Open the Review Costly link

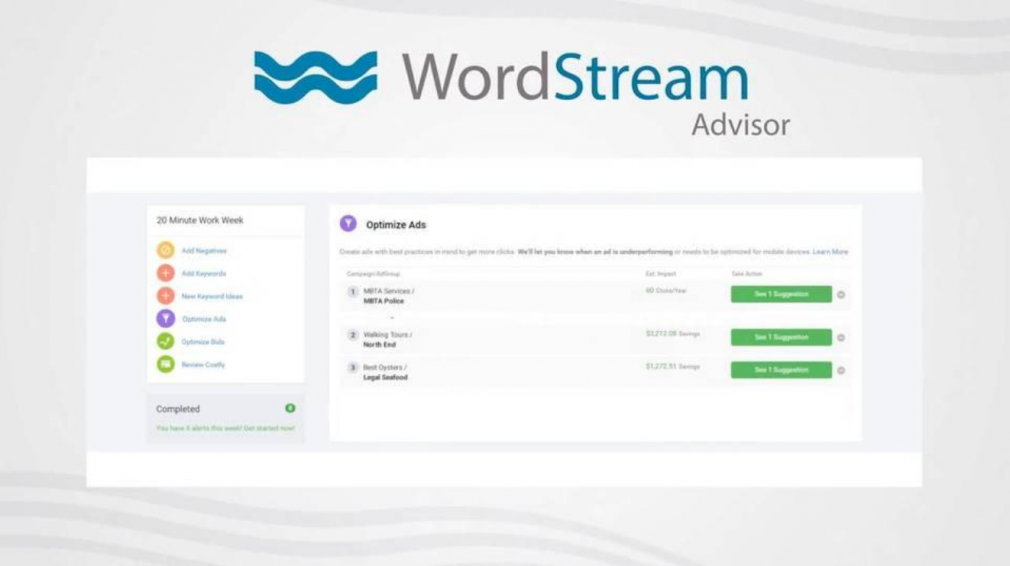click(x=203, y=364)
